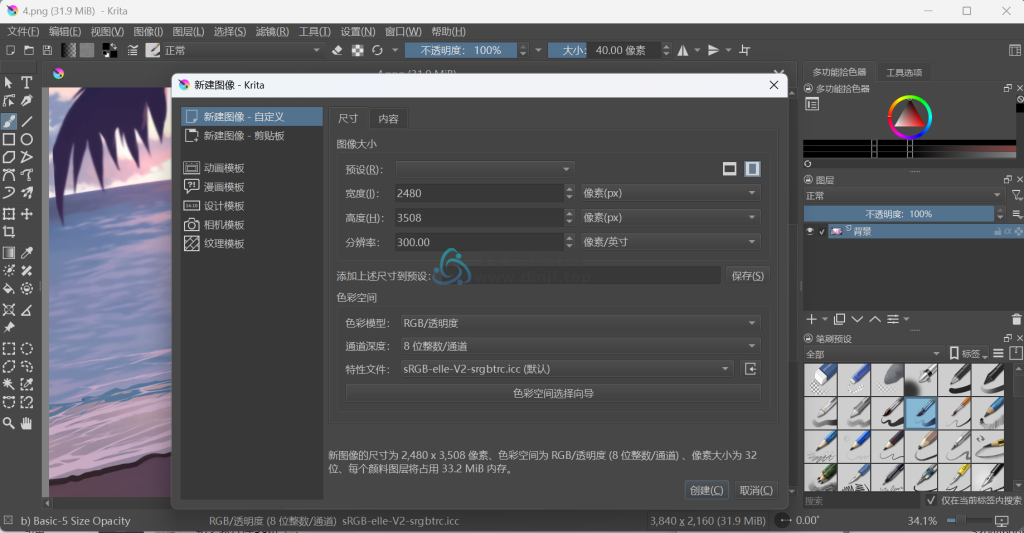Click the 分辨率 input field

pyautogui.click(x=479, y=242)
